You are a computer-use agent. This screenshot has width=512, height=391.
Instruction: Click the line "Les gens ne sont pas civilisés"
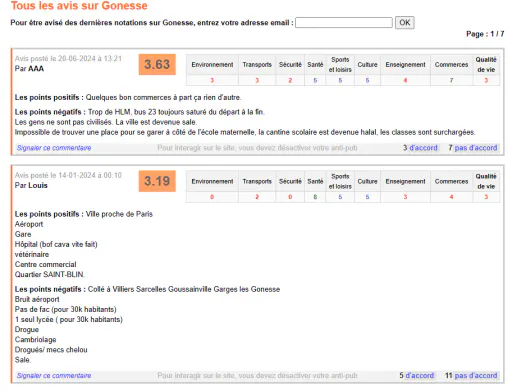(x=106, y=122)
